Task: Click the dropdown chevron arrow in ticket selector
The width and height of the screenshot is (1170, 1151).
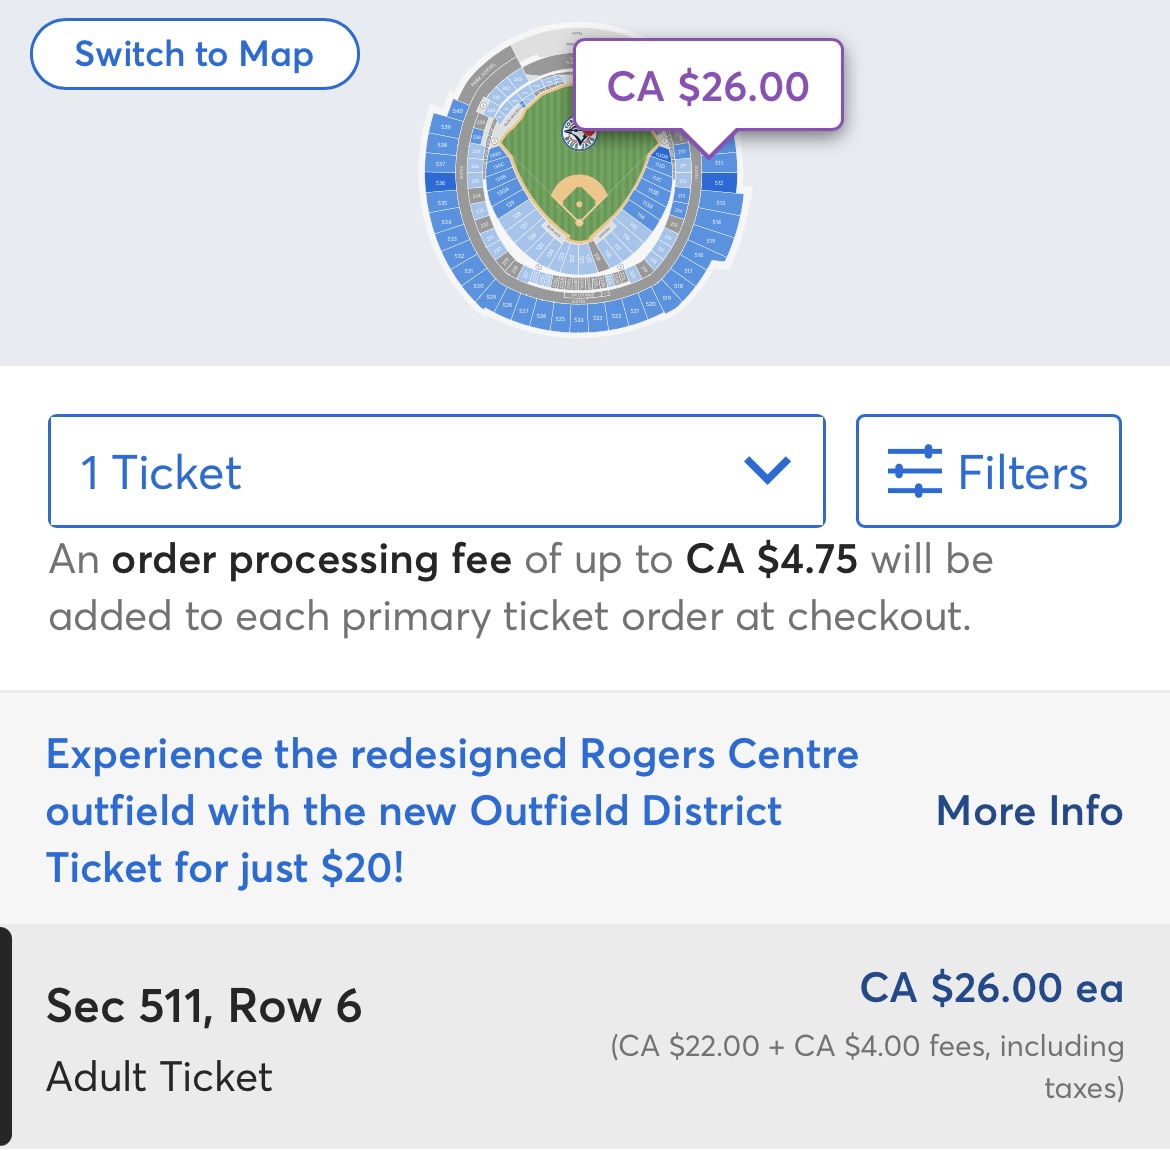Action: click(767, 469)
